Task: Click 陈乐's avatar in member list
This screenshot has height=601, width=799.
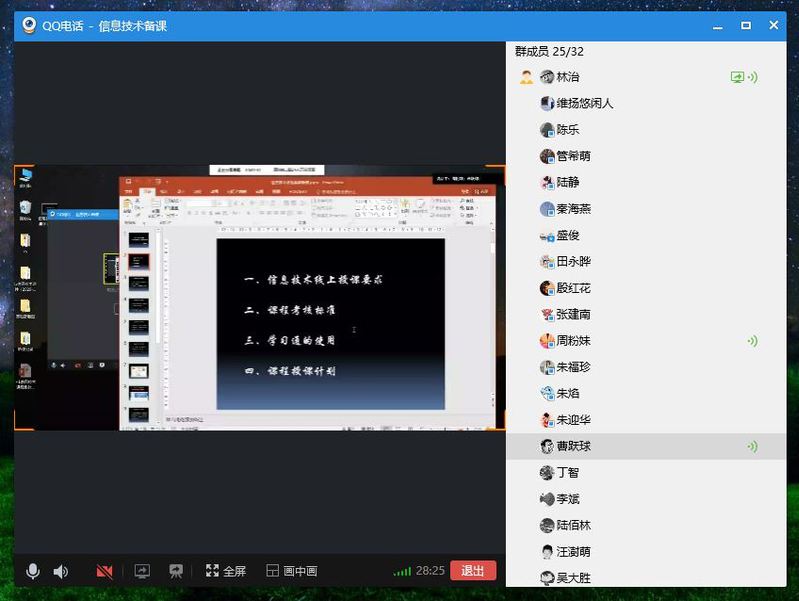Action: 547,130
